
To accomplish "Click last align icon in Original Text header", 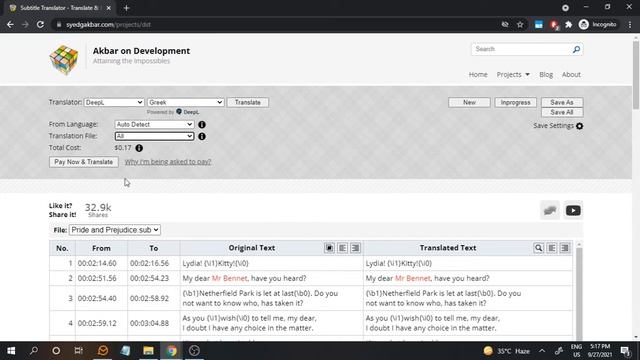I will (x=356, y=248).
